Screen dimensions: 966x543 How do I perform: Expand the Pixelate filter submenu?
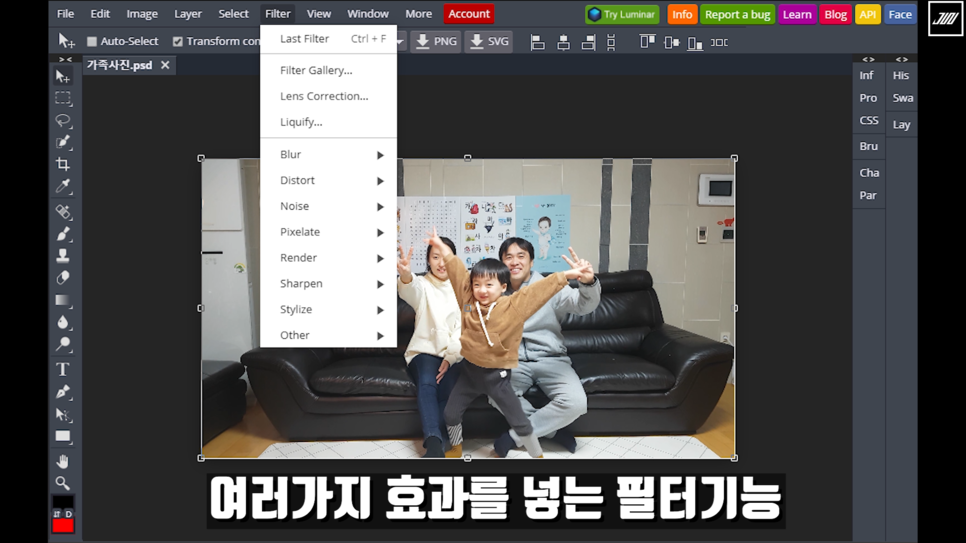tap(328, 232)
